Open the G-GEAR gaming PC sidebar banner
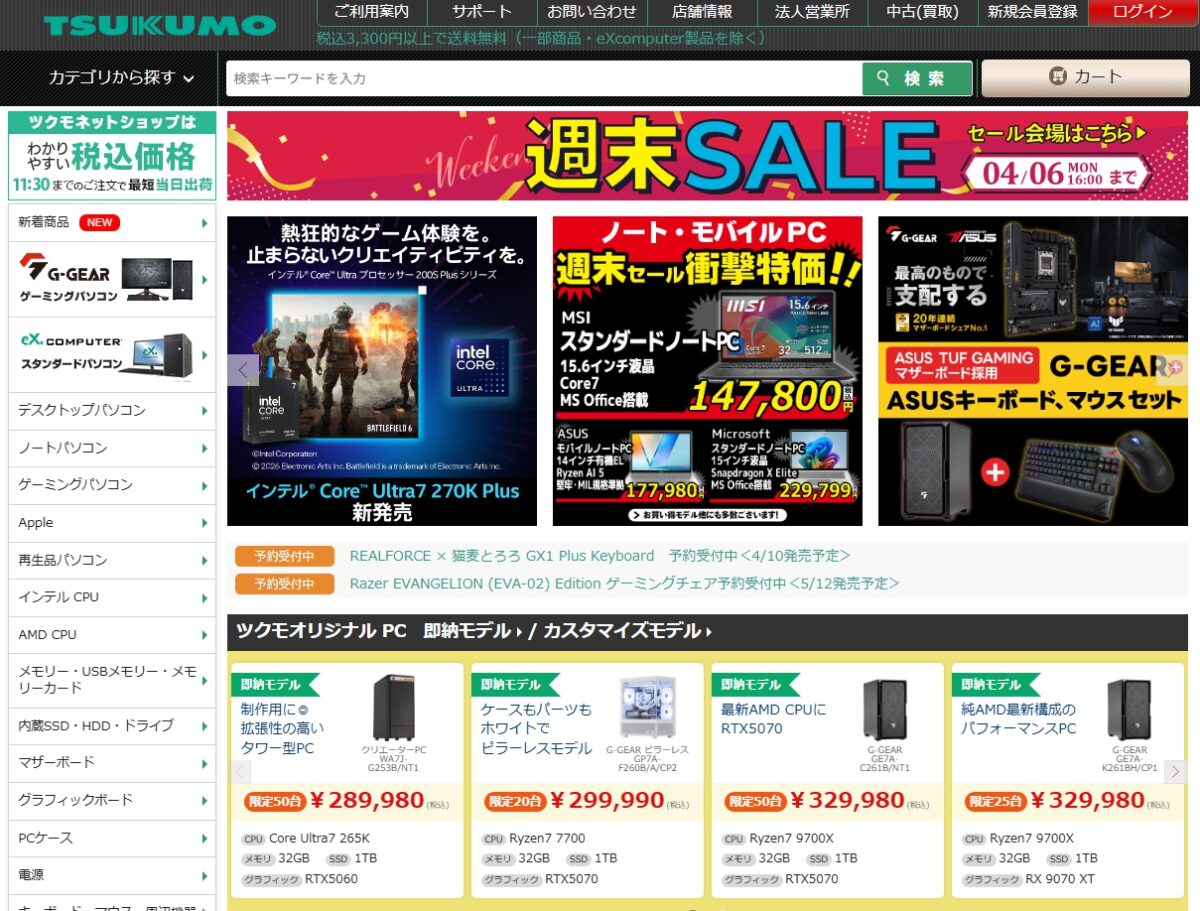This screenshot has height=911, width=1200. [x=112, y=279]
